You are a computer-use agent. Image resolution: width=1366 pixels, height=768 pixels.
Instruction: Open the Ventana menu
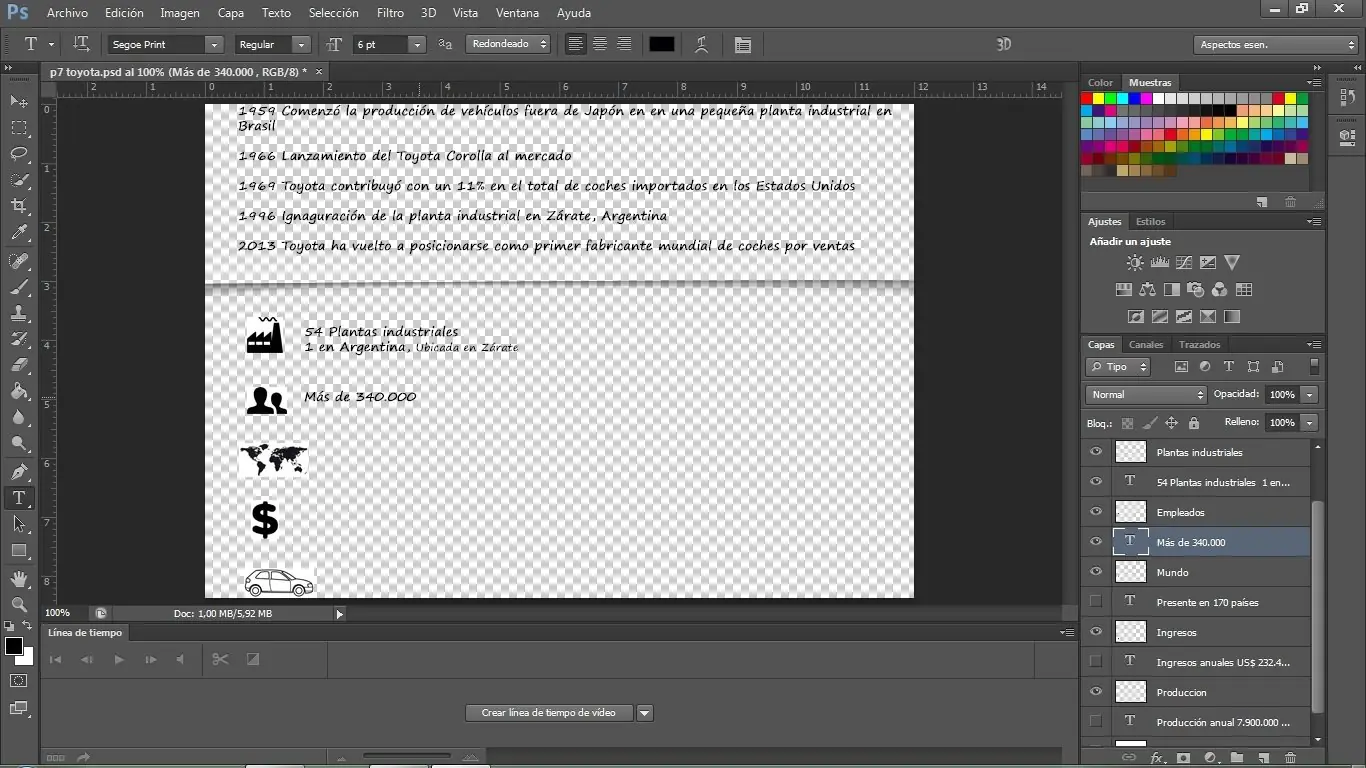(517, 13)
